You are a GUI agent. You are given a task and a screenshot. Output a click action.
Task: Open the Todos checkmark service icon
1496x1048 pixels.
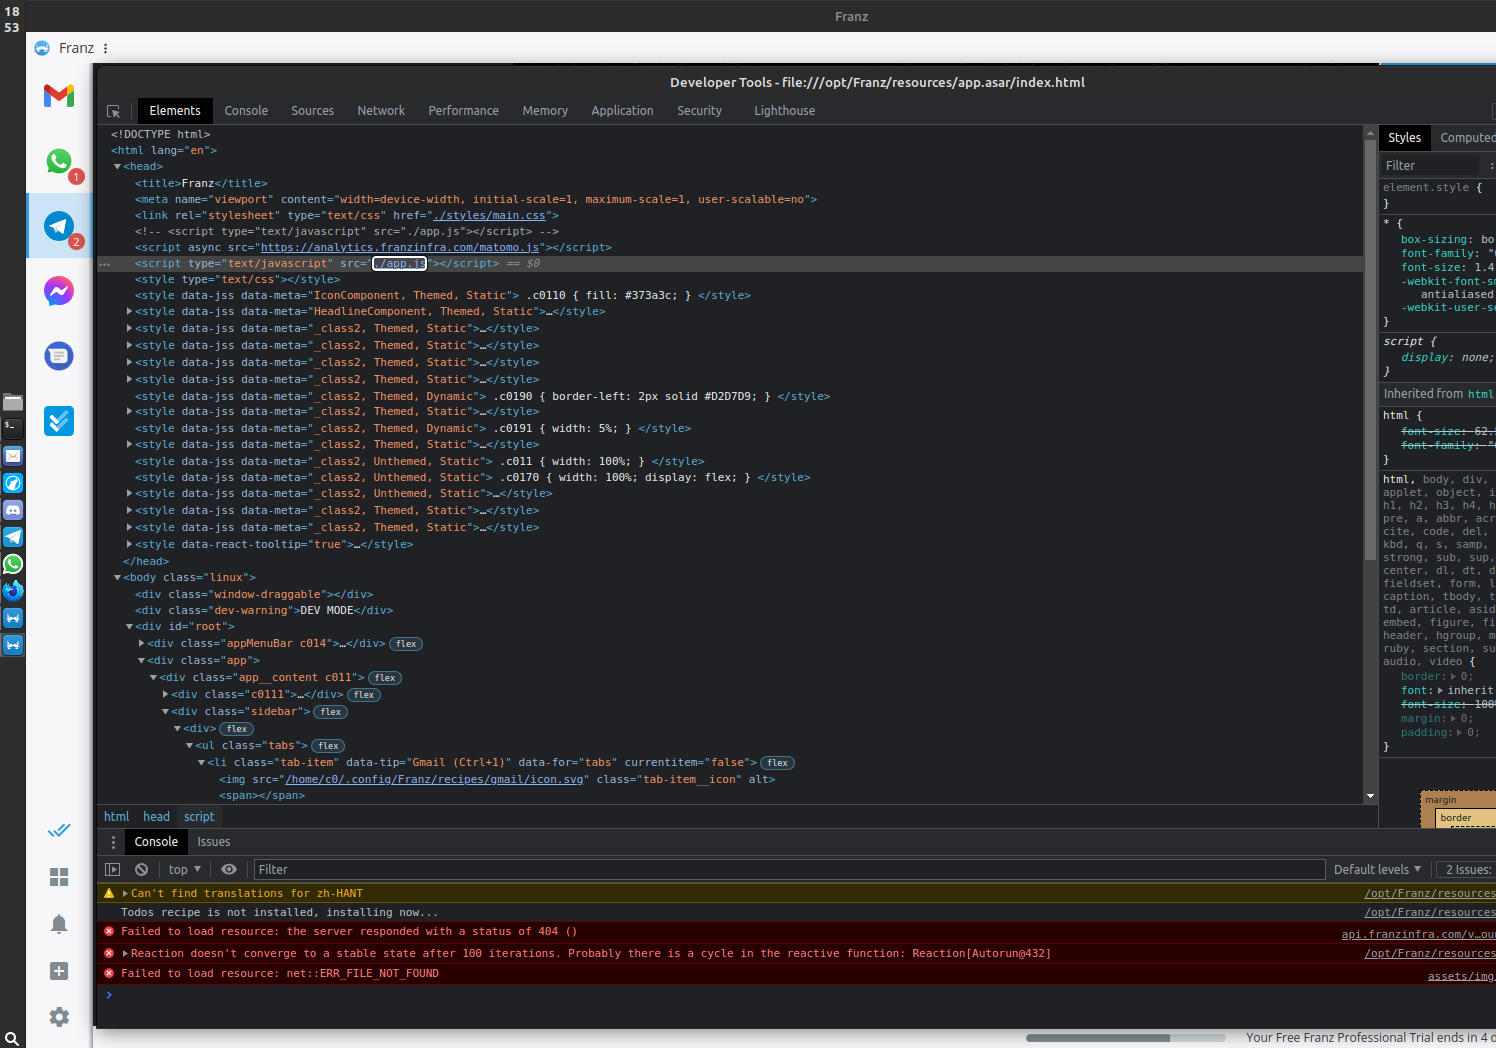point(59,421)
